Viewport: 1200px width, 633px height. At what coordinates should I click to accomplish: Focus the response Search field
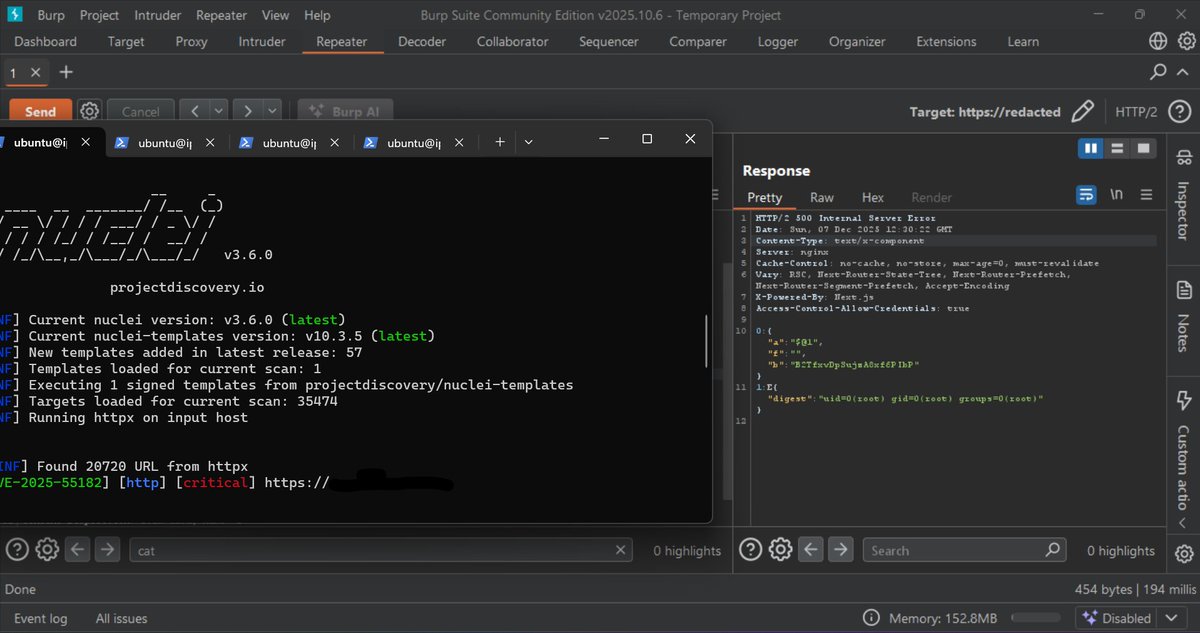(964, 550)
